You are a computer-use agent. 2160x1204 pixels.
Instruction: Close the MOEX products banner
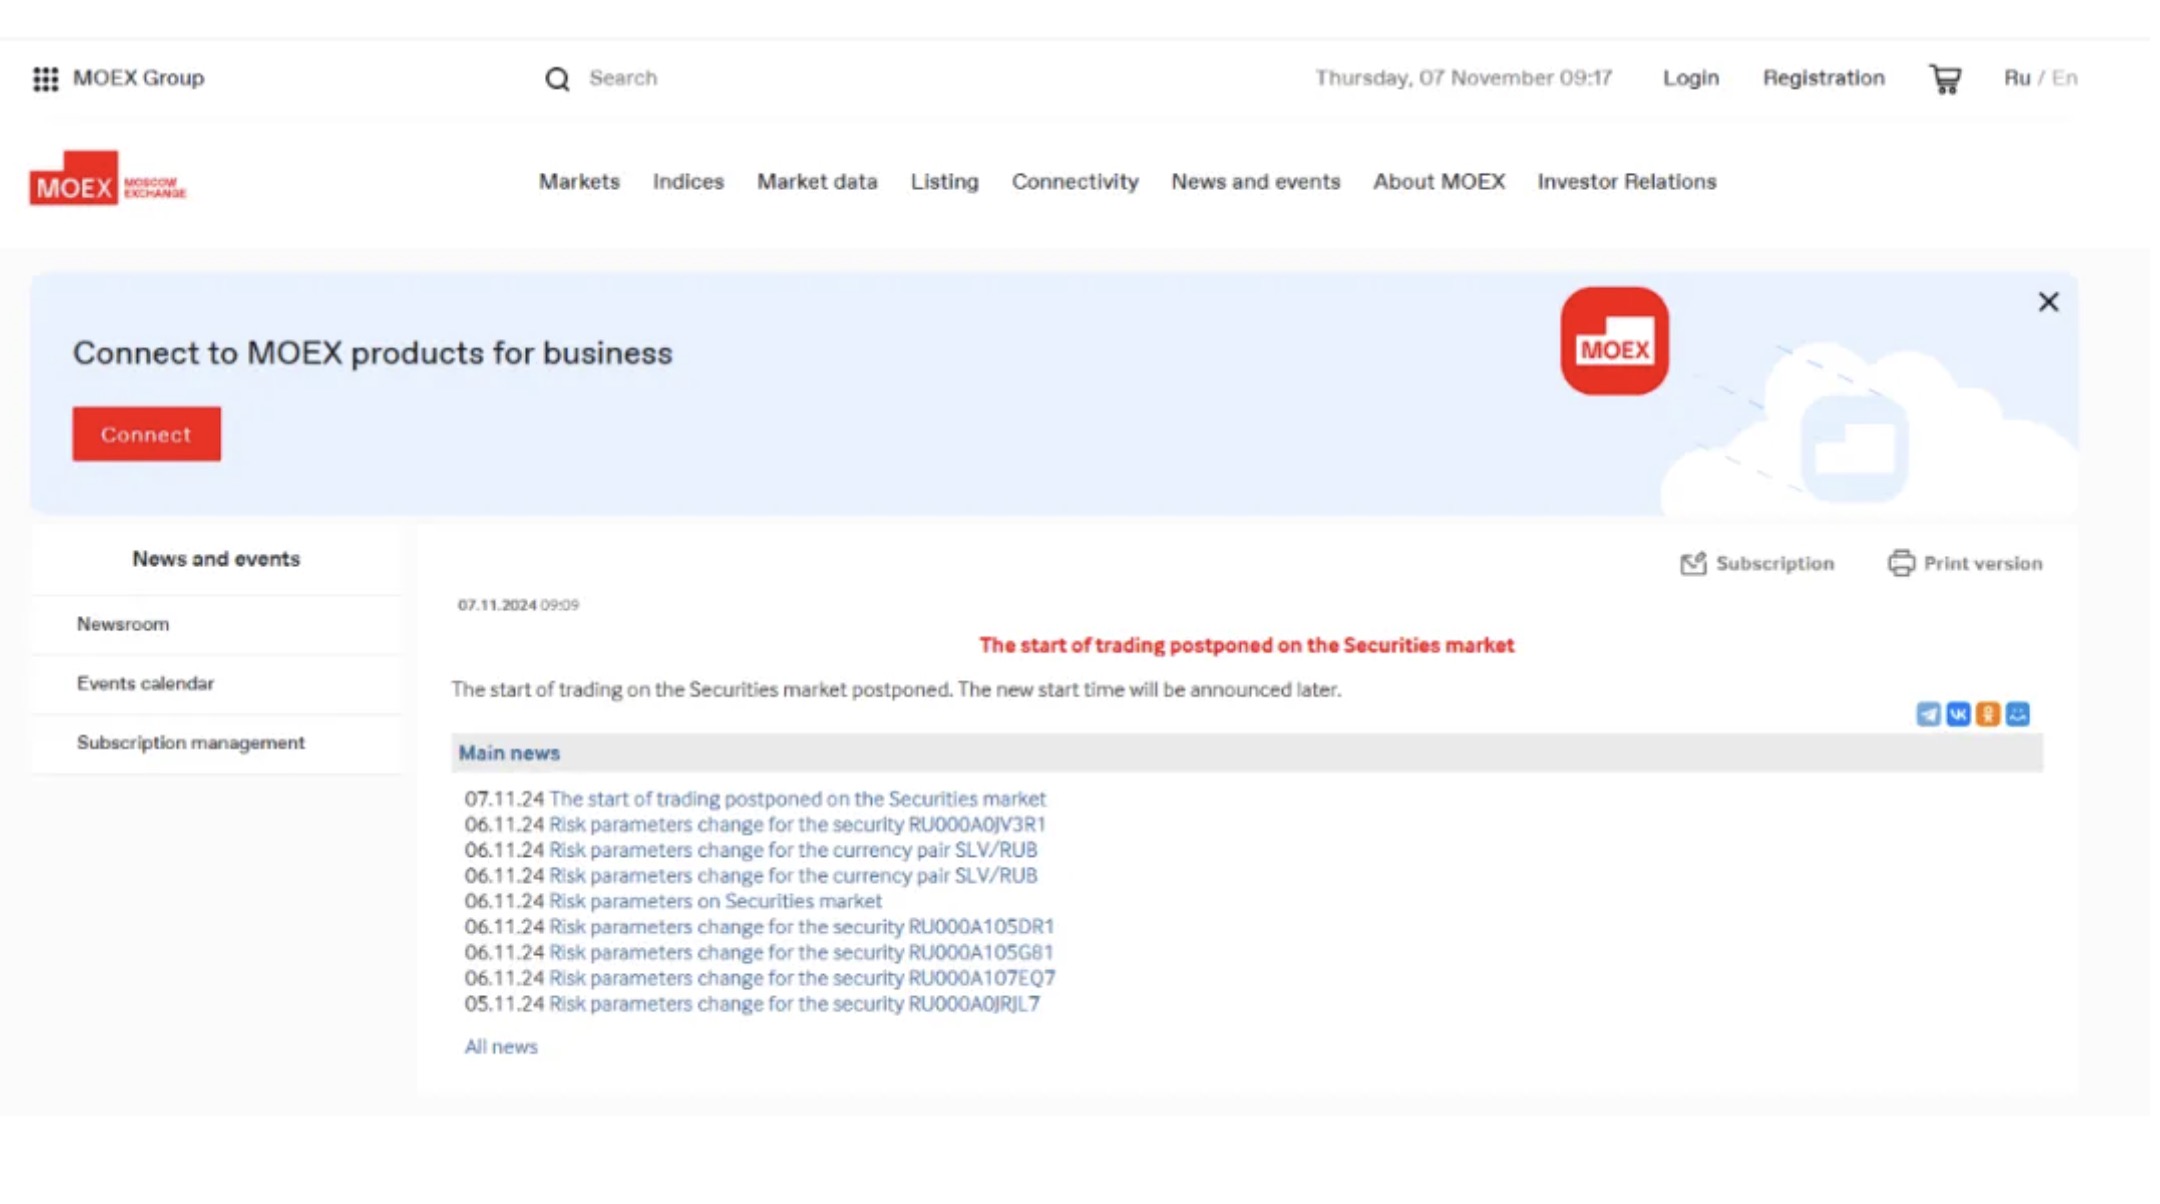(x=2048, y=302)
